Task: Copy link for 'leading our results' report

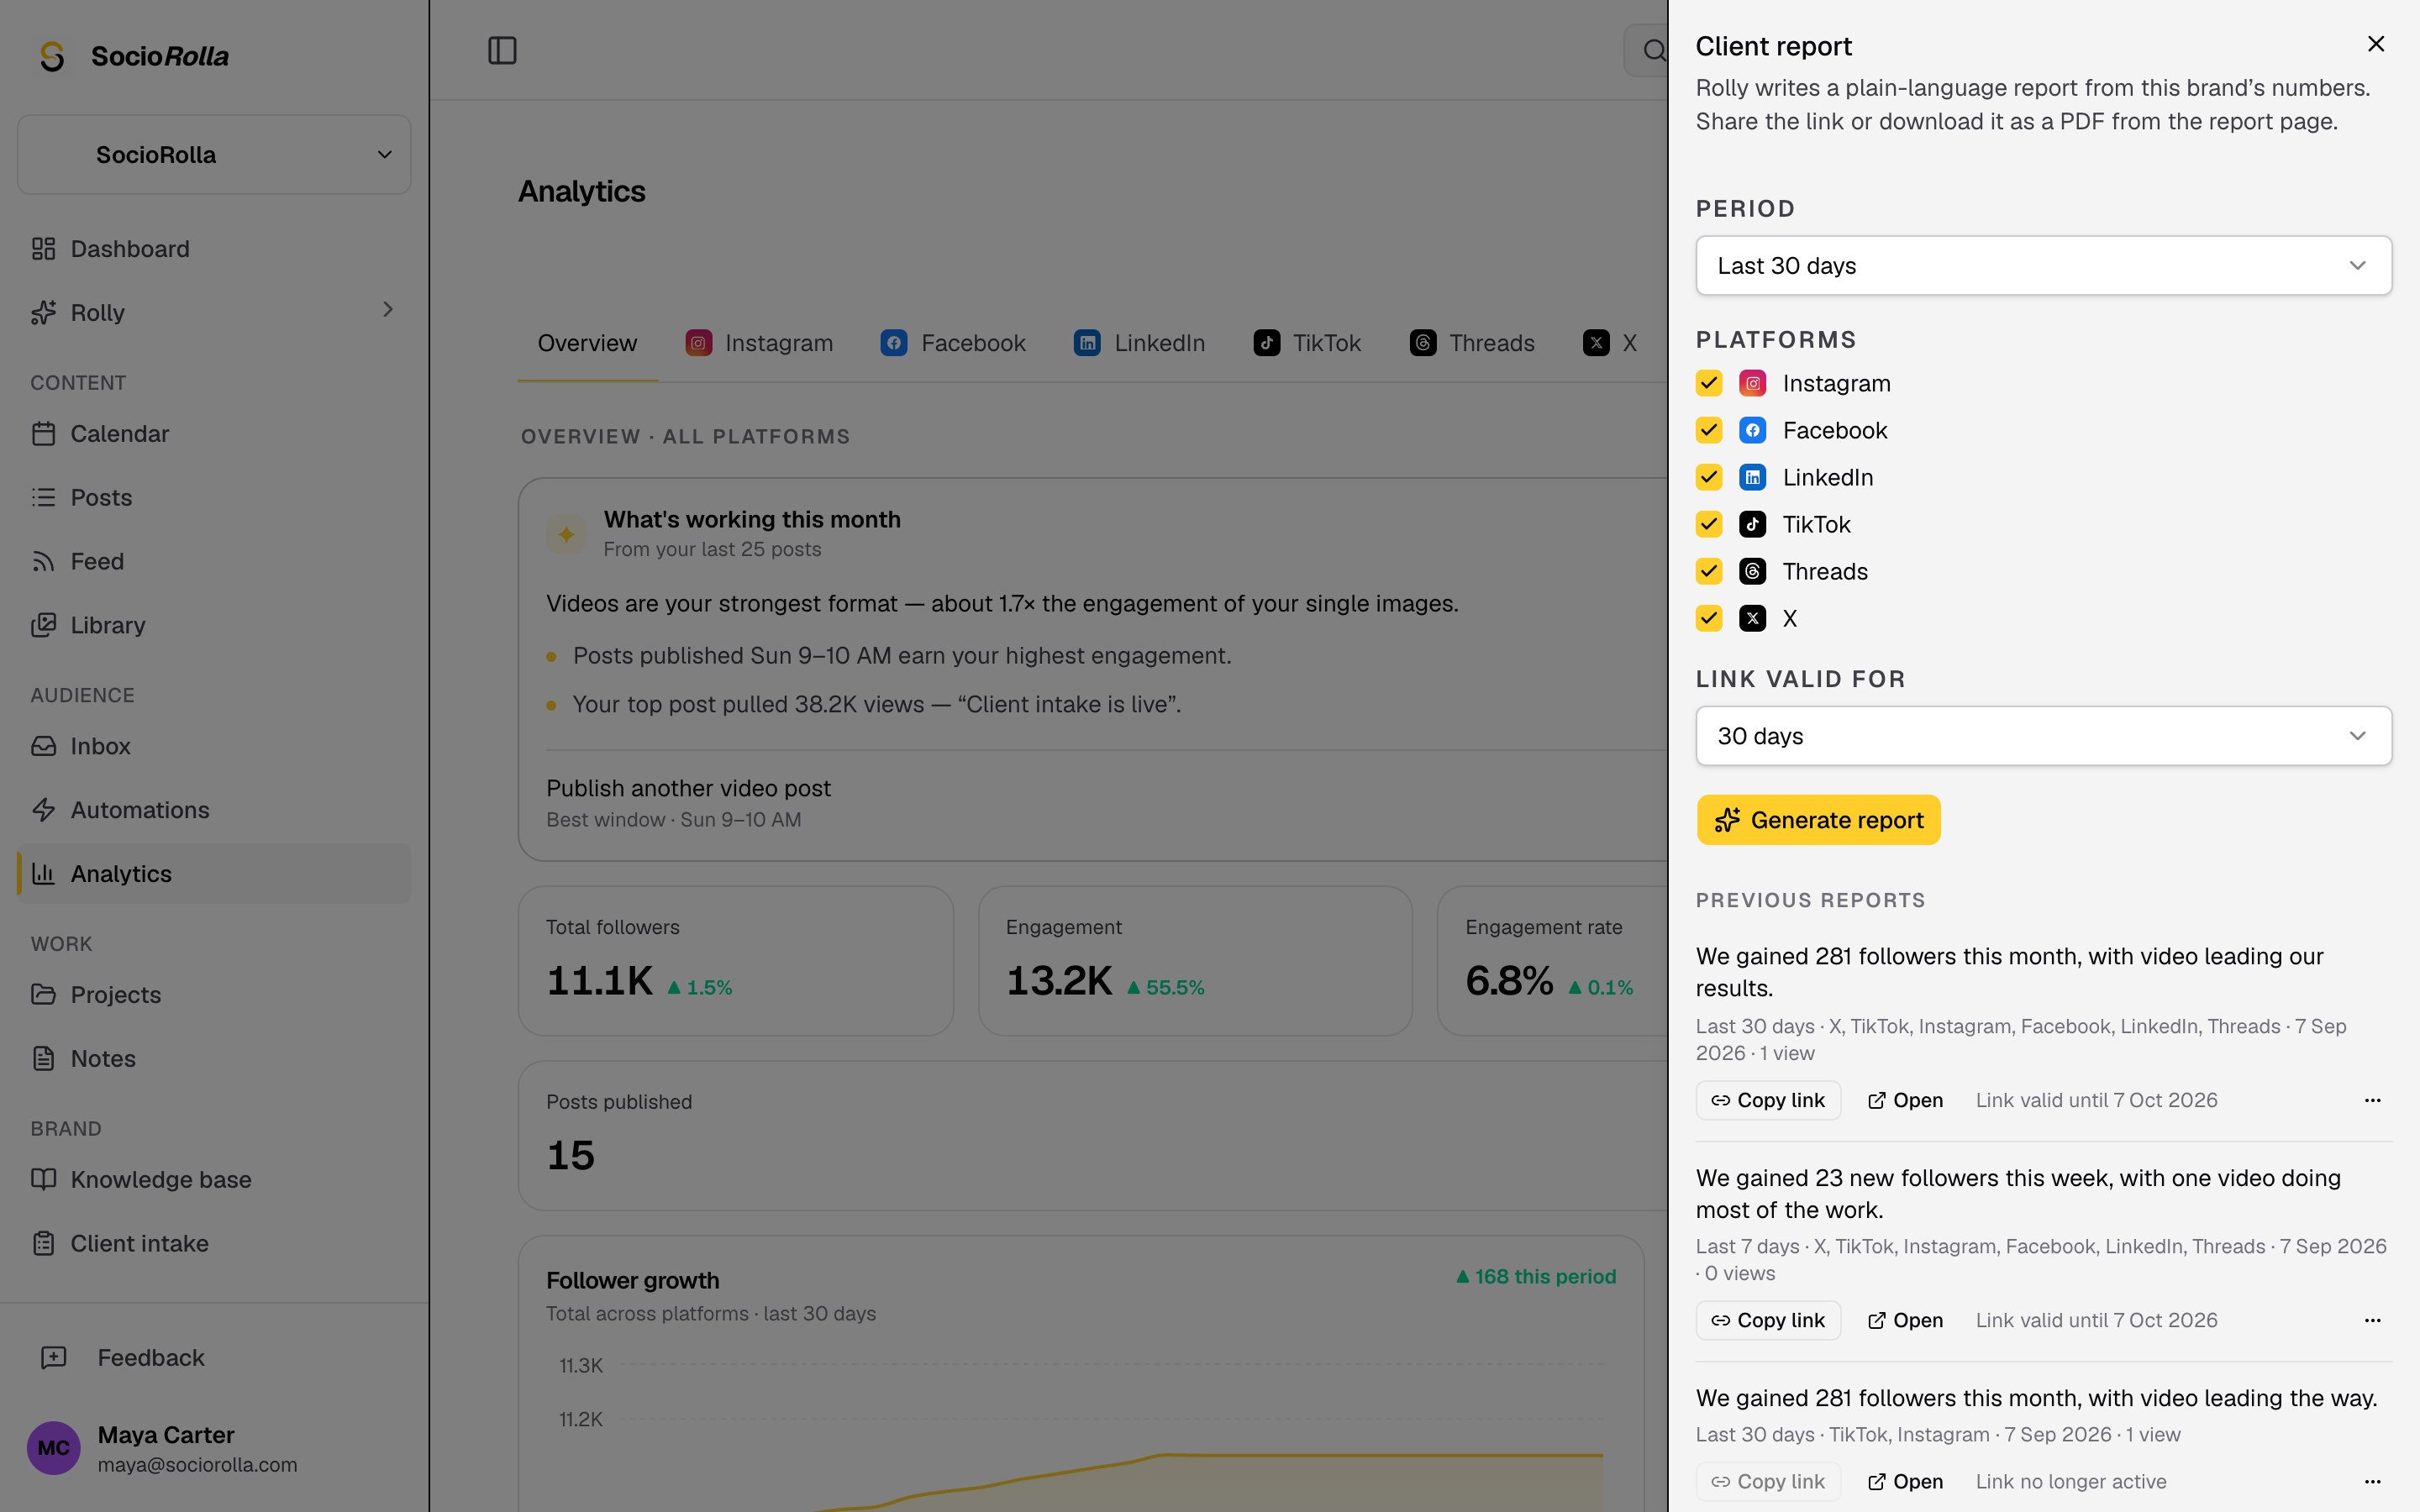Action: (x=1768, y=1100)
